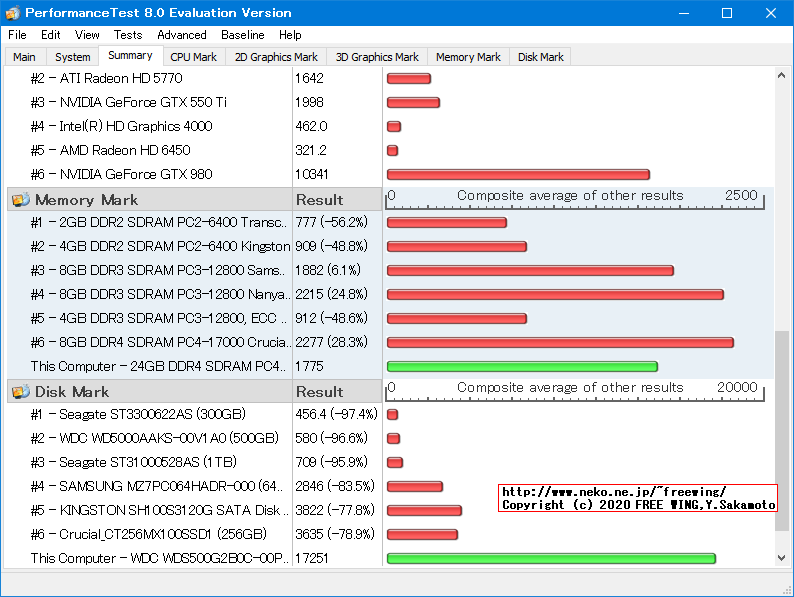Go to the System tab

pyautogui.click(x=73, y=57)
